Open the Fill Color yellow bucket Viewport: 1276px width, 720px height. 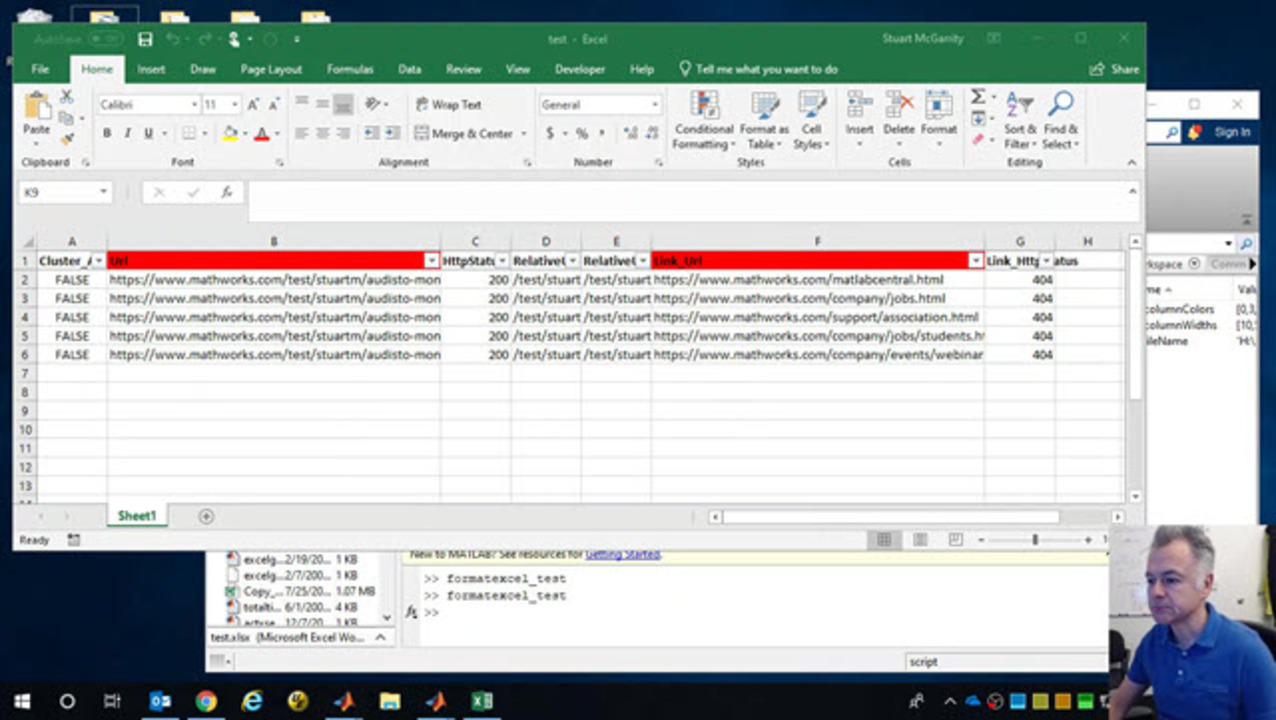[x=231, y=133]
